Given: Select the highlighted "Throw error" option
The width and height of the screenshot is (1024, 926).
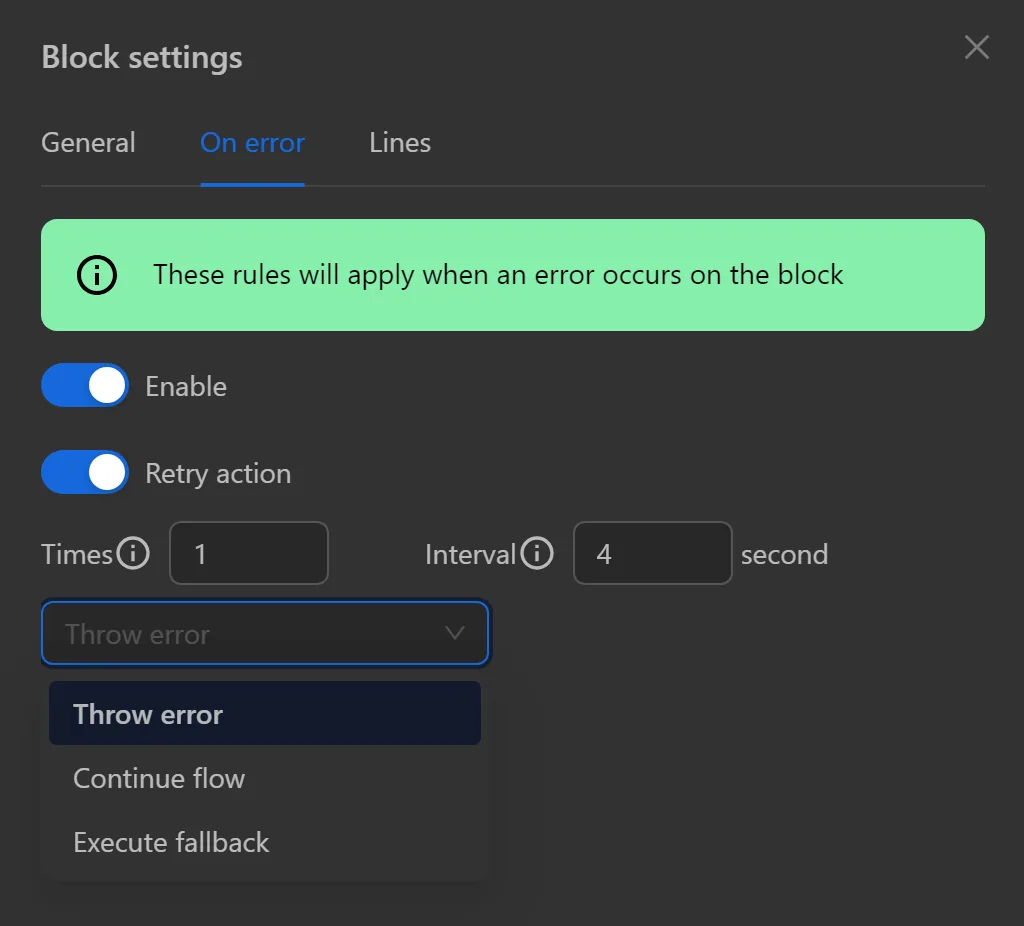Looking at the screenshot, I should pyautogui.click(x=147, y=714).
